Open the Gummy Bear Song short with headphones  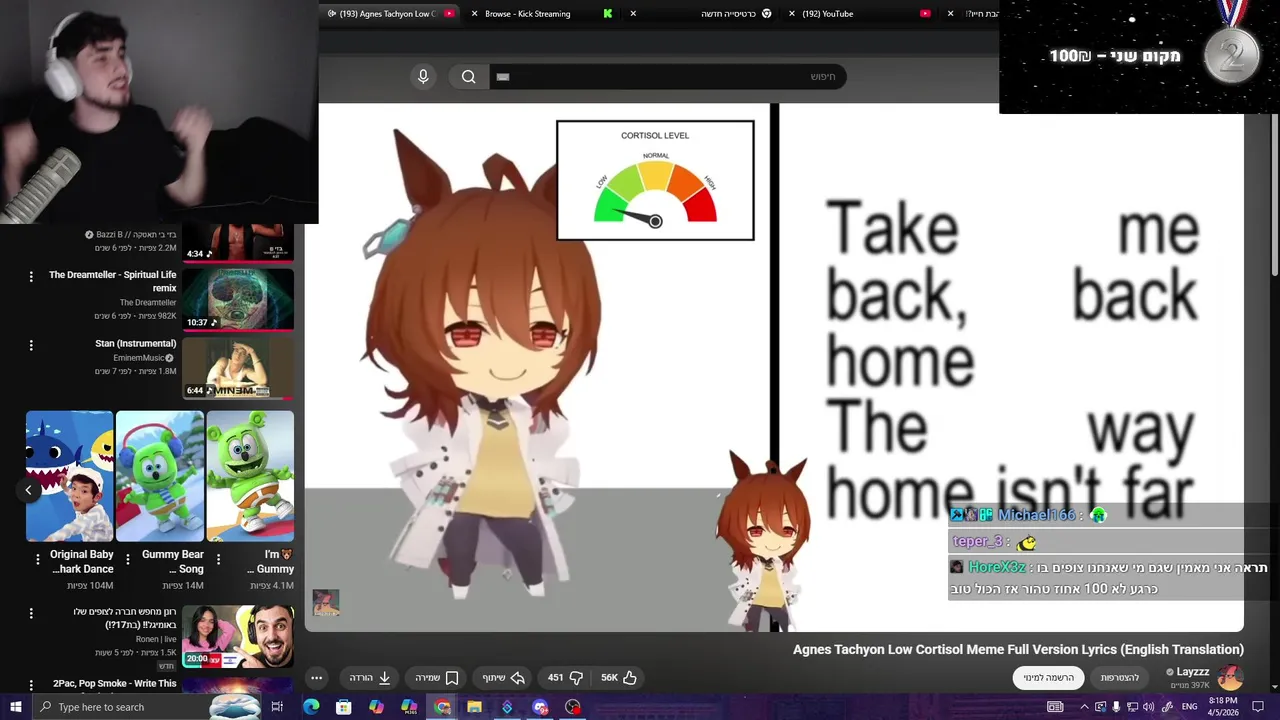point(160,476)
